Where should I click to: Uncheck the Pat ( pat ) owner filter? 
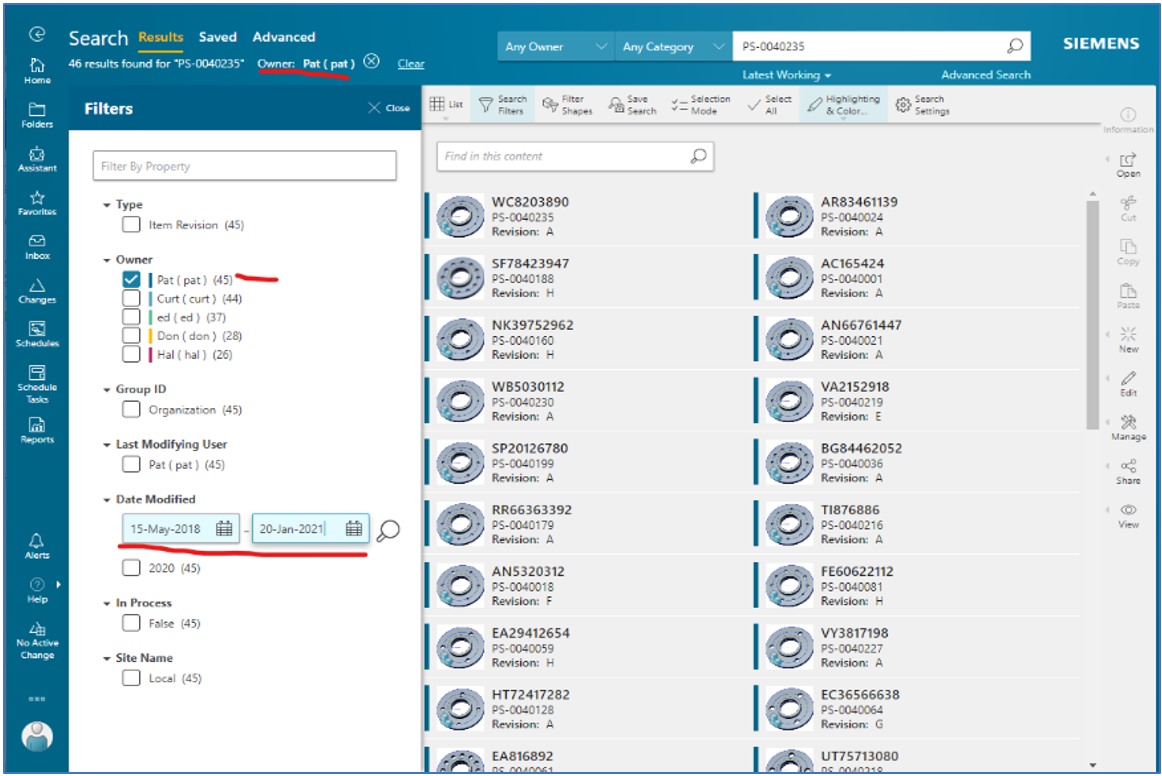(x=131, y=279)
